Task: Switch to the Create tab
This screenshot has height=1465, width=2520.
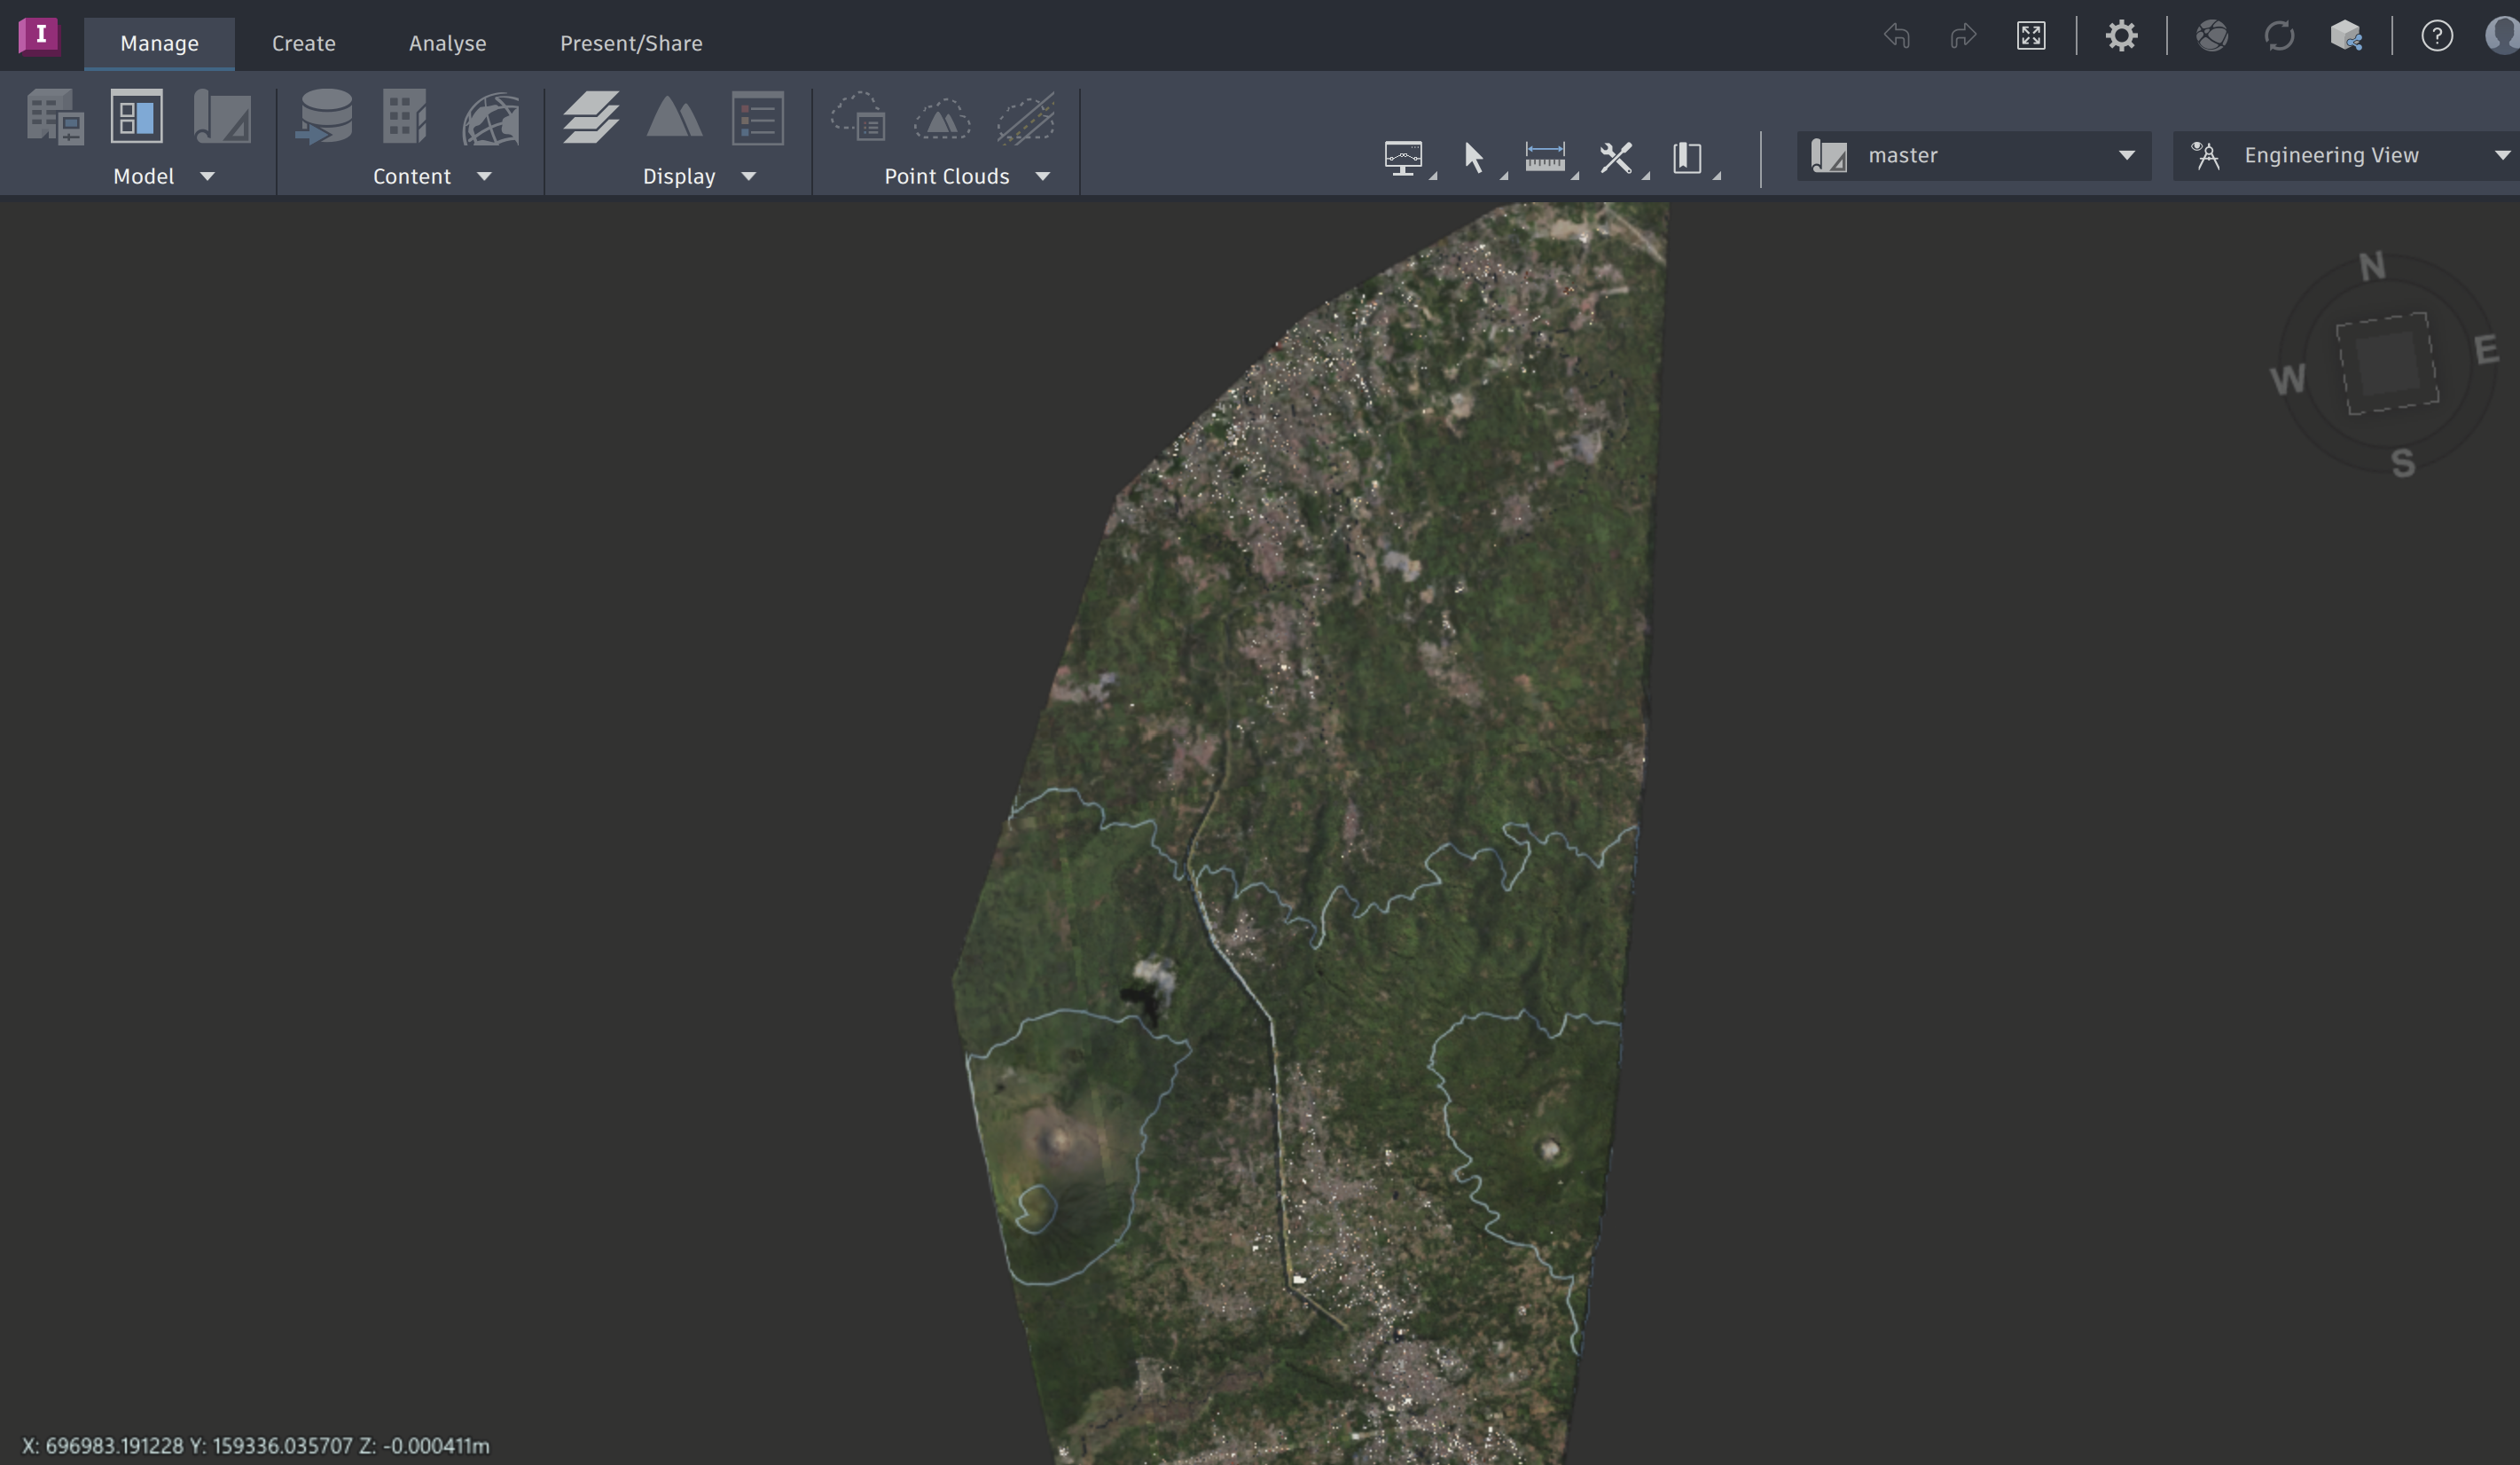Action: 303,43
